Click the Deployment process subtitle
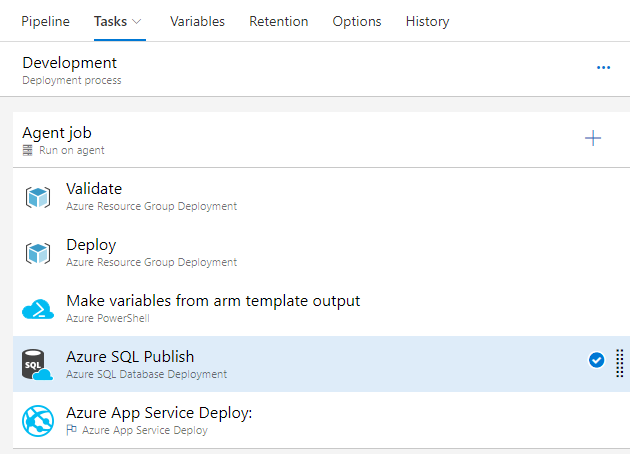Viewport: 630px width, 454px height. 72,80
